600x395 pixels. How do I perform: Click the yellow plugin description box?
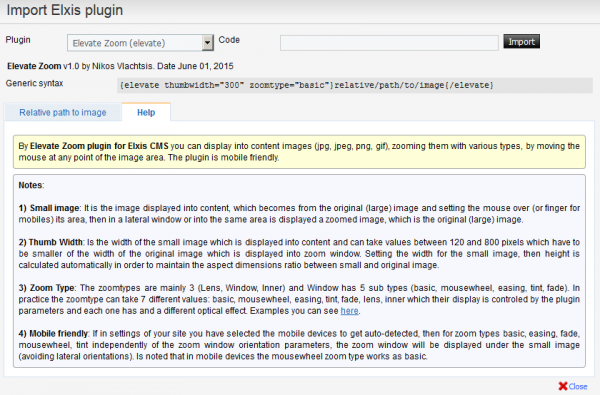(299, 152)
